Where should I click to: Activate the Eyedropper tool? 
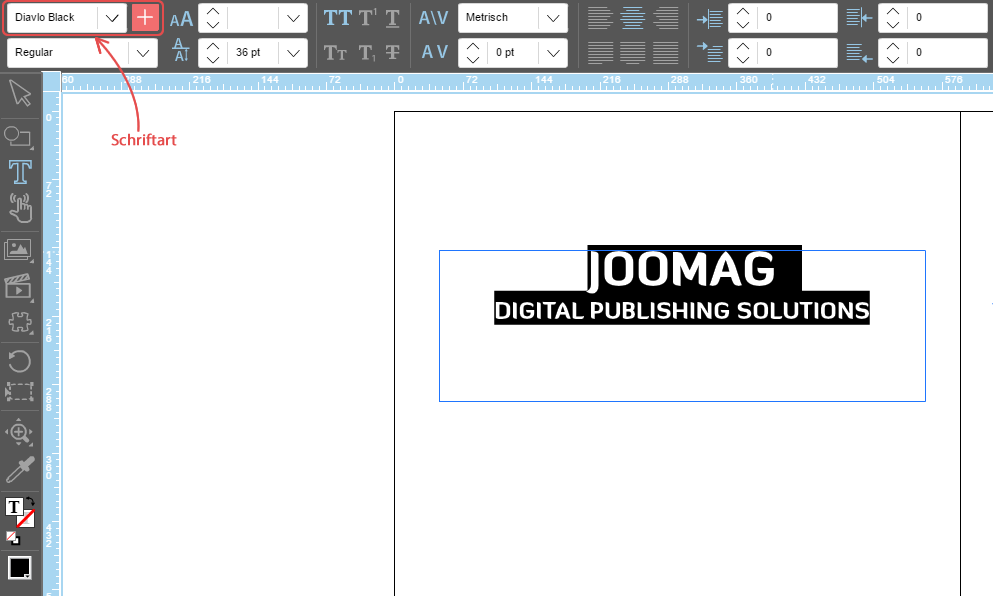click(x=19, y=470)
